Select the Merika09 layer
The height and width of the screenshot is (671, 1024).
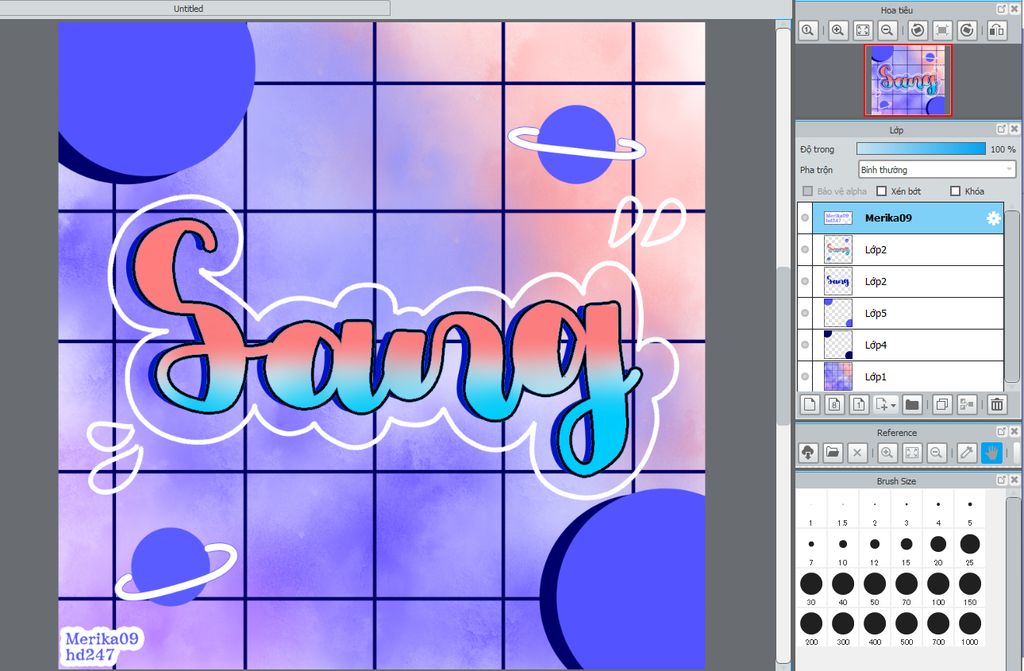point(907,218)
